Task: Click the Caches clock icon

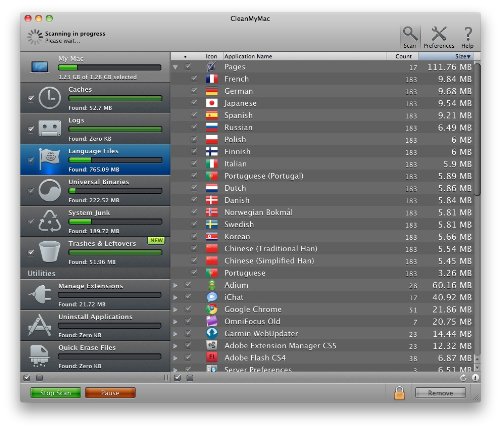Action: pos(50,98)
